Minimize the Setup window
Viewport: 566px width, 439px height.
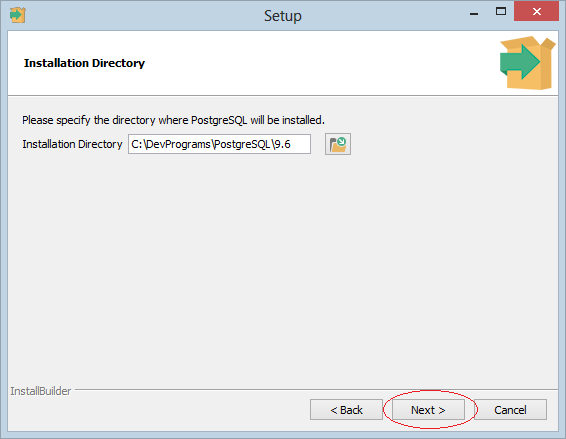pyautogui.click(x=474, y=13)
